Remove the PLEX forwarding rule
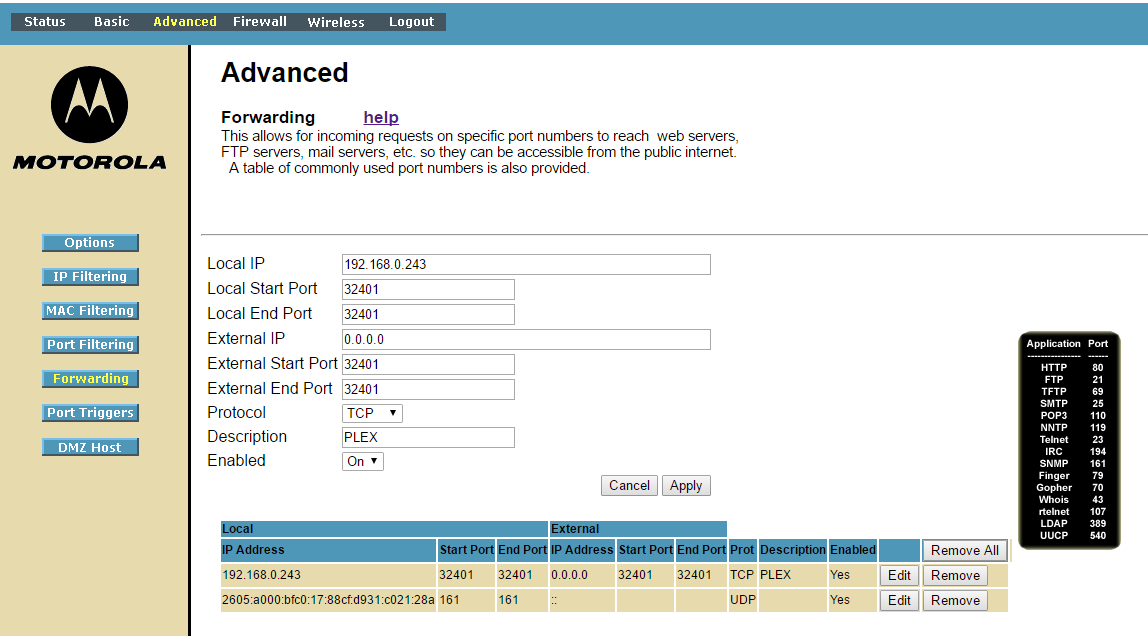The height and width of the screenshot is (636, 1148). pos(955,575)
